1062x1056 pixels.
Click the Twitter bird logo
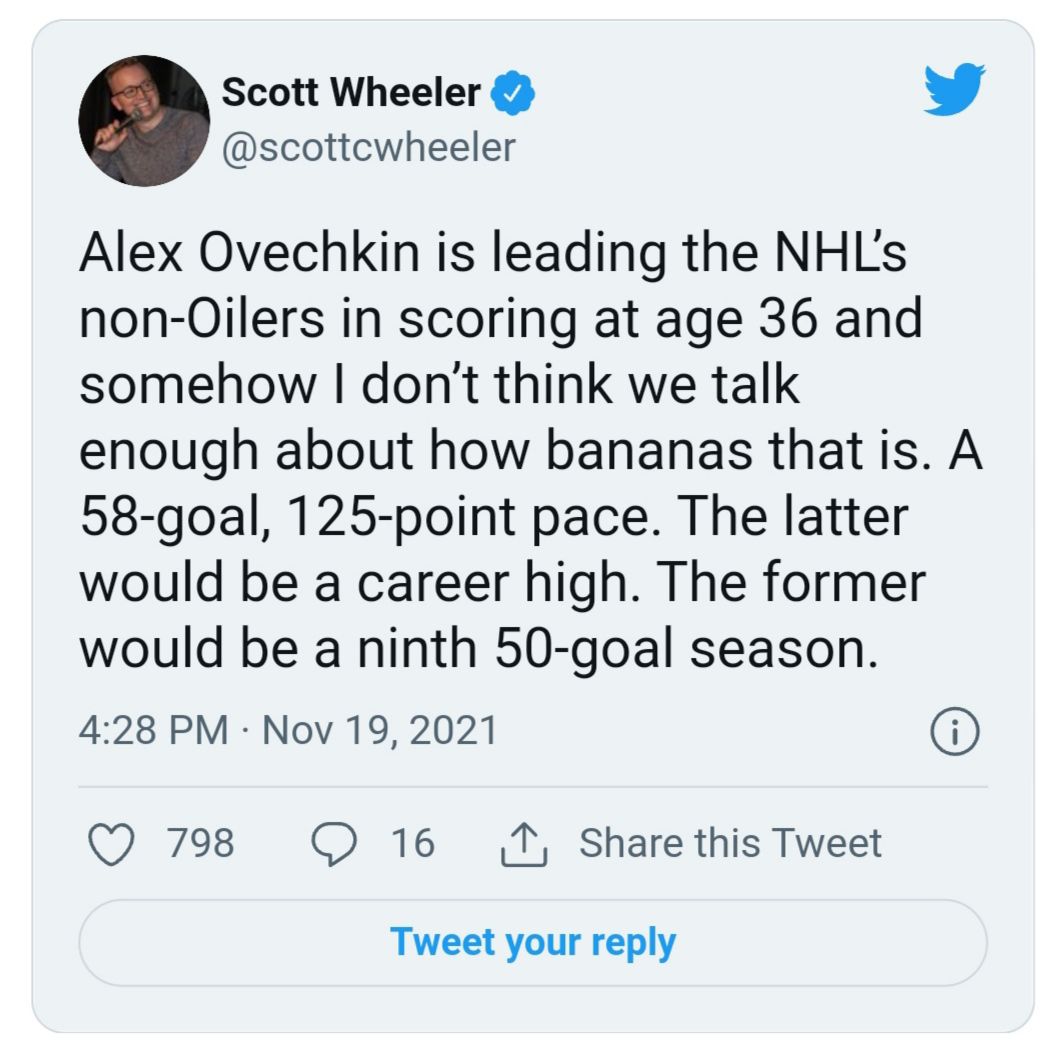coord(954,89)
